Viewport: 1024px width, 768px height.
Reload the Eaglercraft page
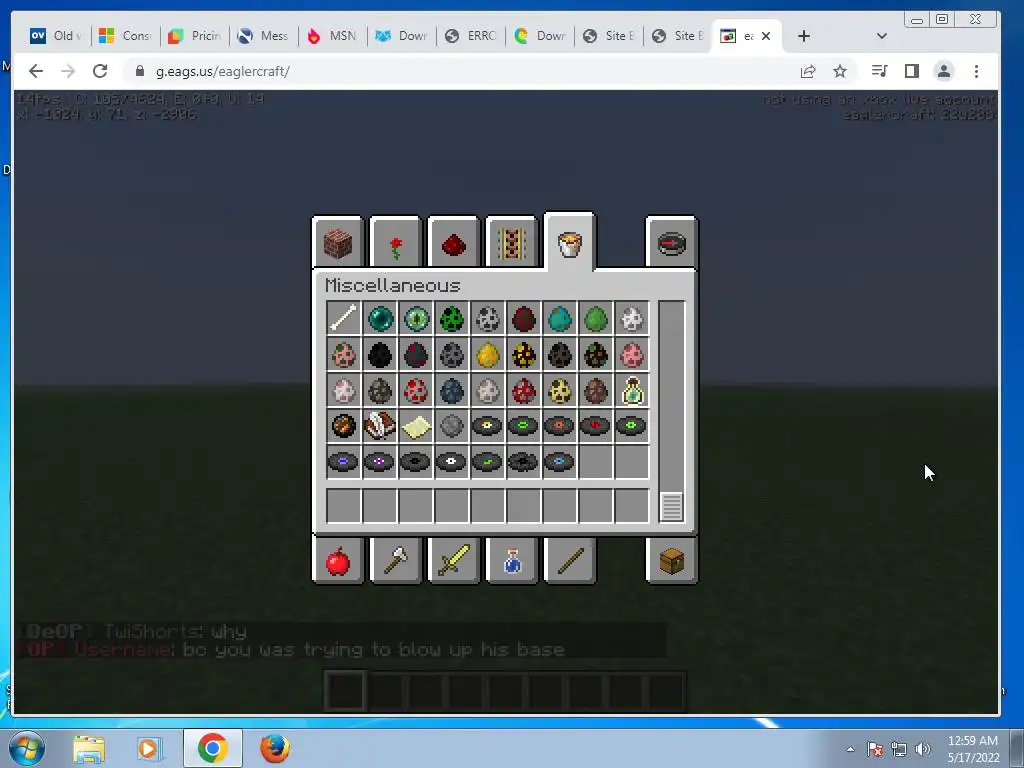click(x=100, y=71)
